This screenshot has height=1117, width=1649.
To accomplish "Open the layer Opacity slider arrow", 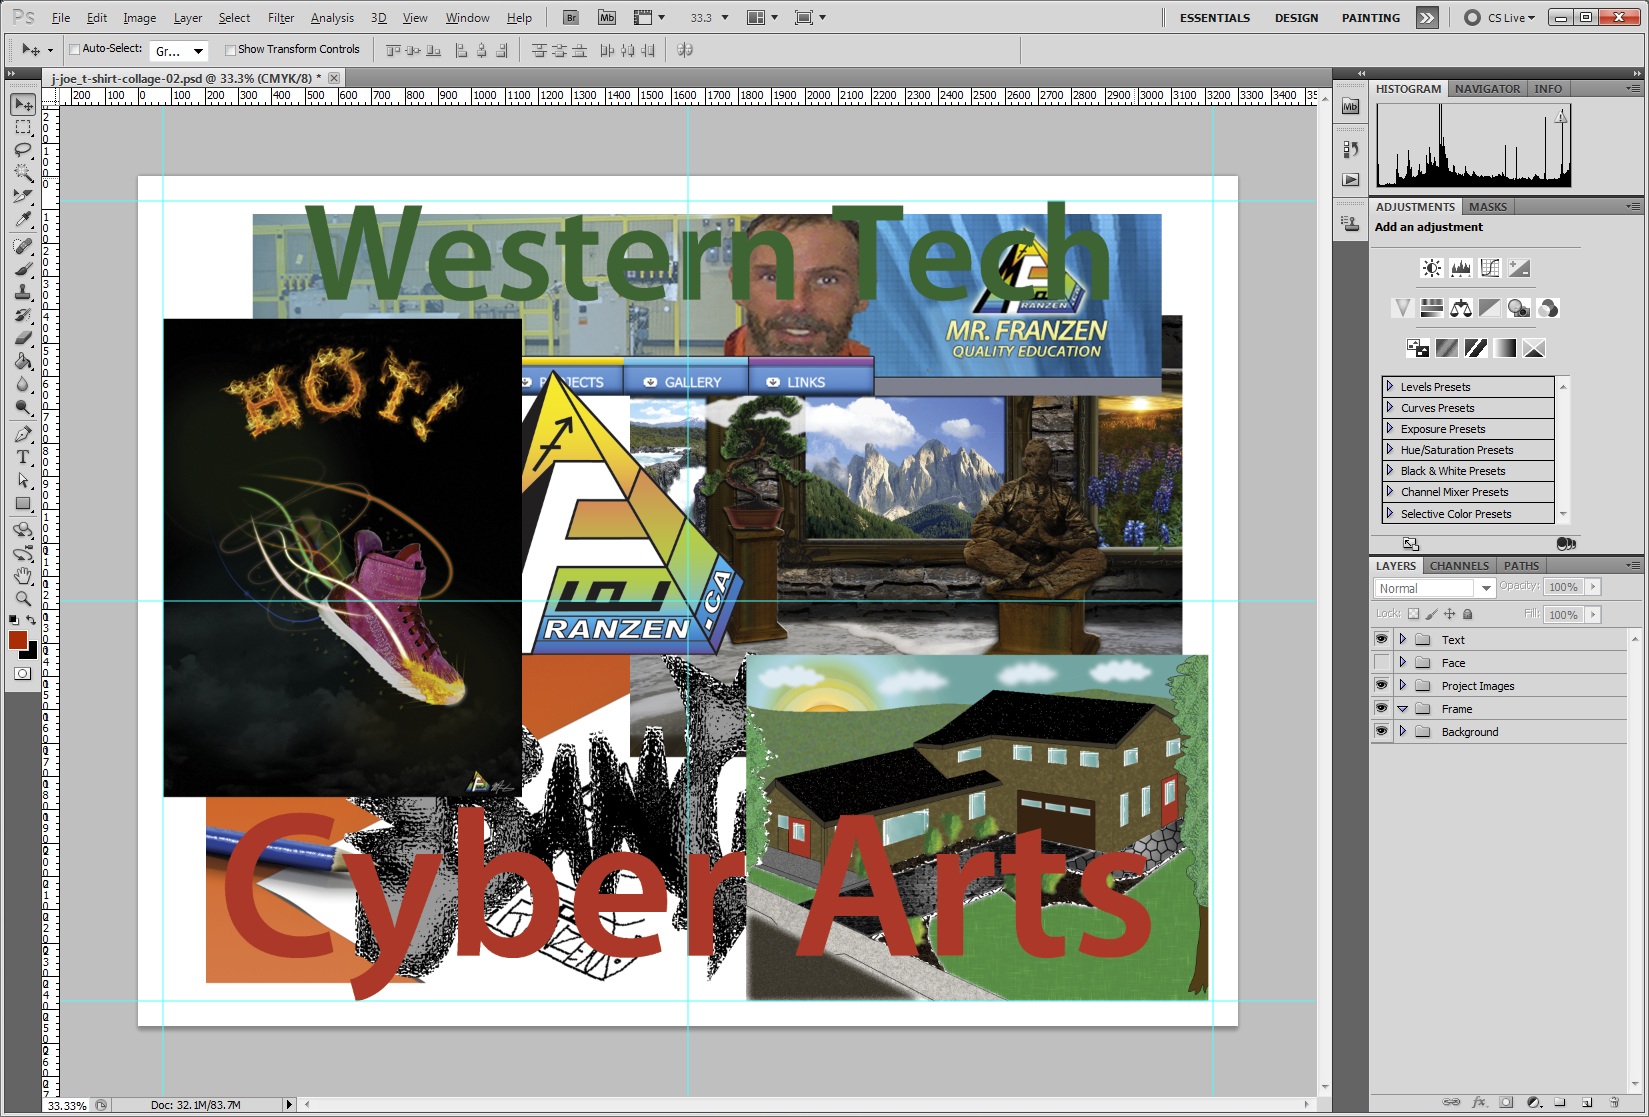I will (x=1593, y=587).
